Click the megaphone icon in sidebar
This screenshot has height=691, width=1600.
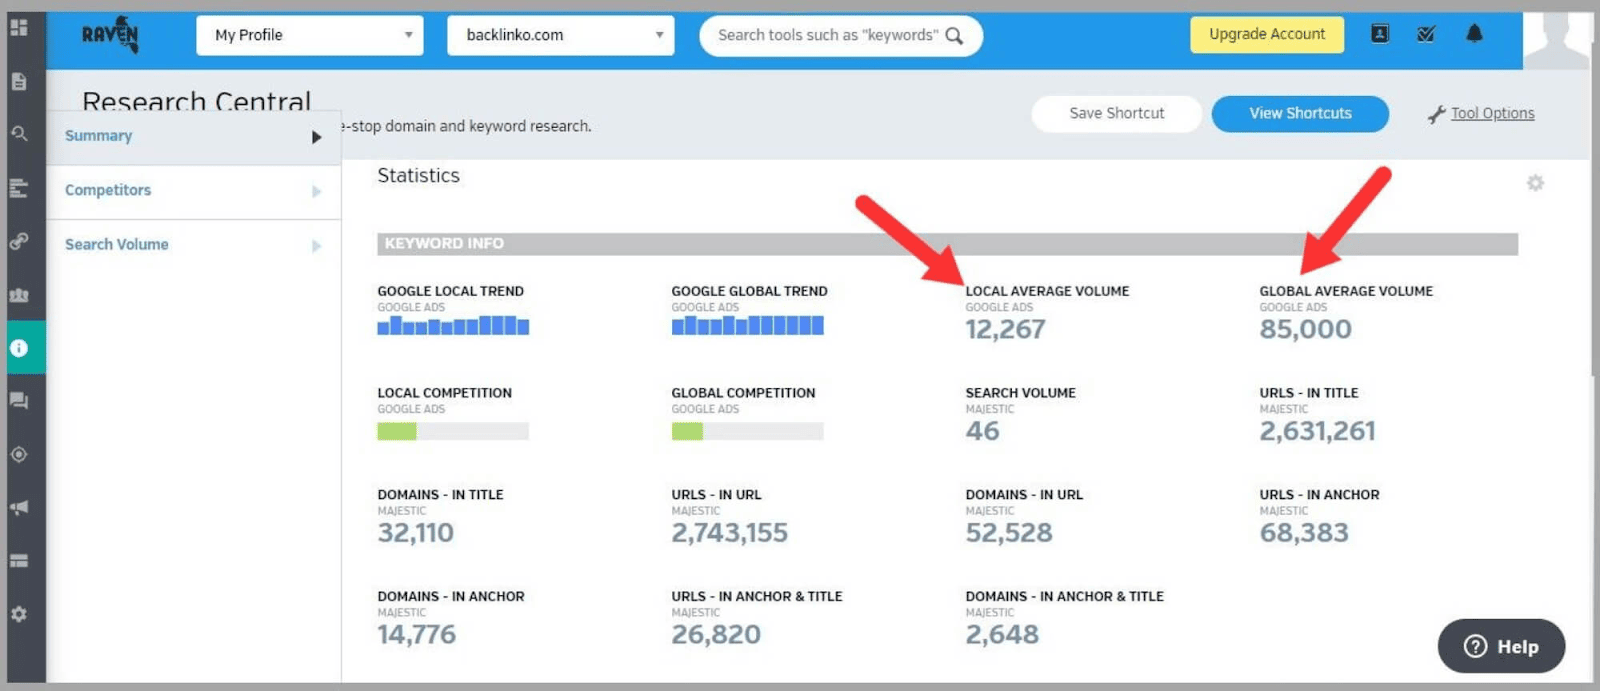point(19,507)
